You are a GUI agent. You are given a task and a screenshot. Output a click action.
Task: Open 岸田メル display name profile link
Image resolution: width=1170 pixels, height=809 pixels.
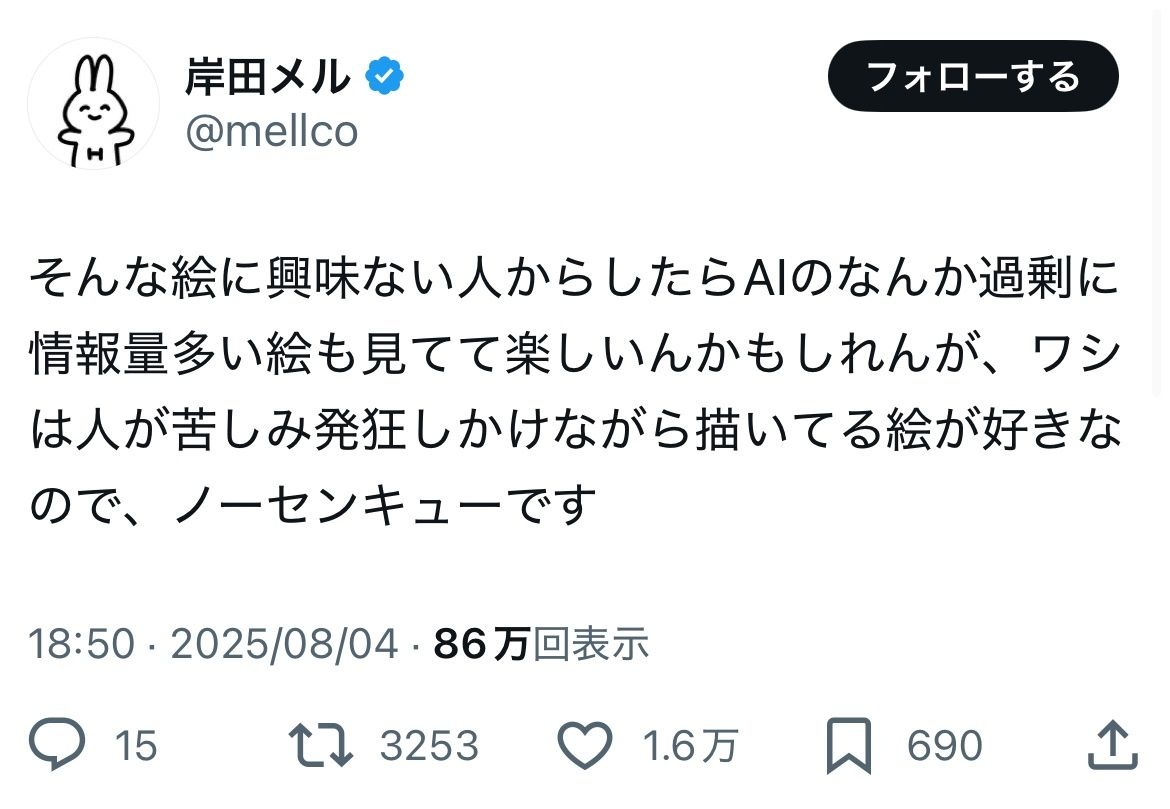(267, 77)
